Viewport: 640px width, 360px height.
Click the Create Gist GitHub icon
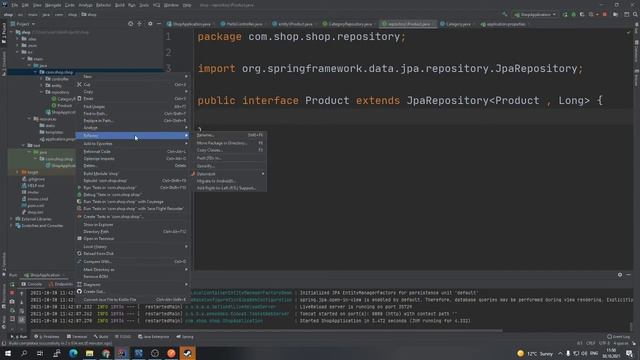pos(79,291)
